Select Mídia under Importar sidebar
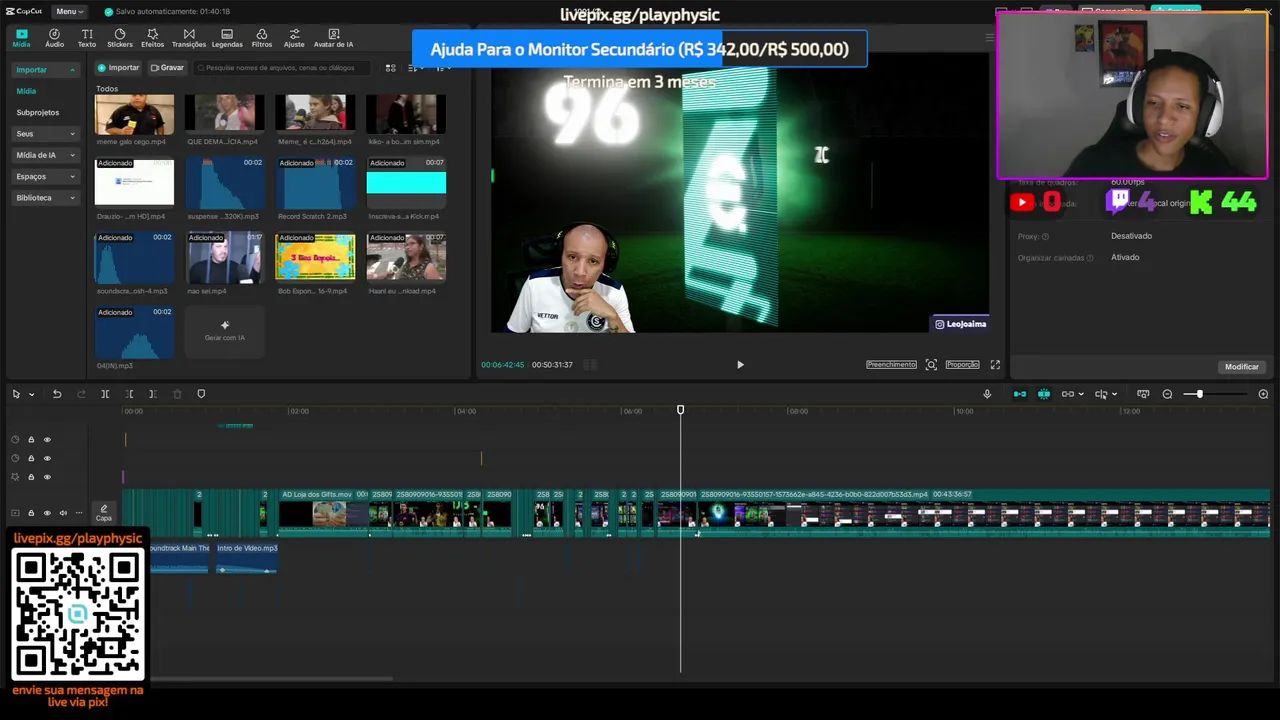Screen dimensions: 1280x720 (26, 91)
